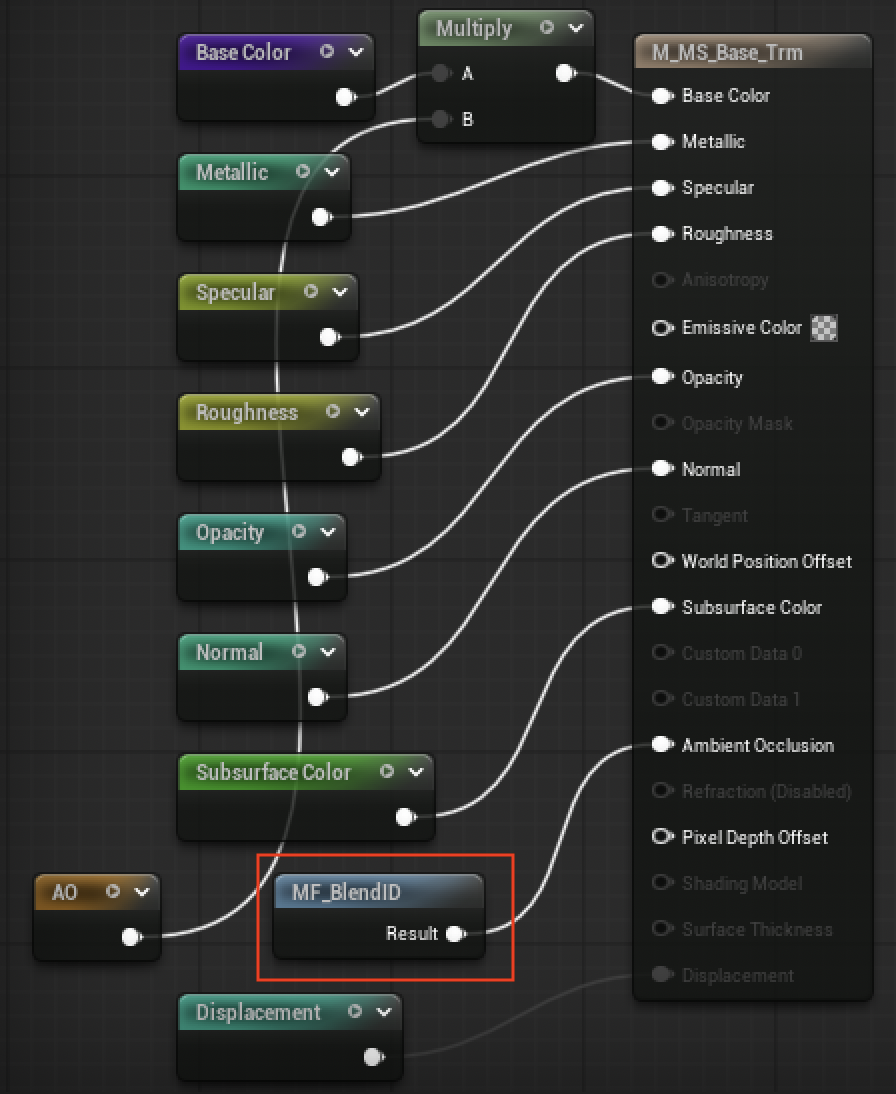Toggle preview circle on Normal node

[x=299, y=651]
